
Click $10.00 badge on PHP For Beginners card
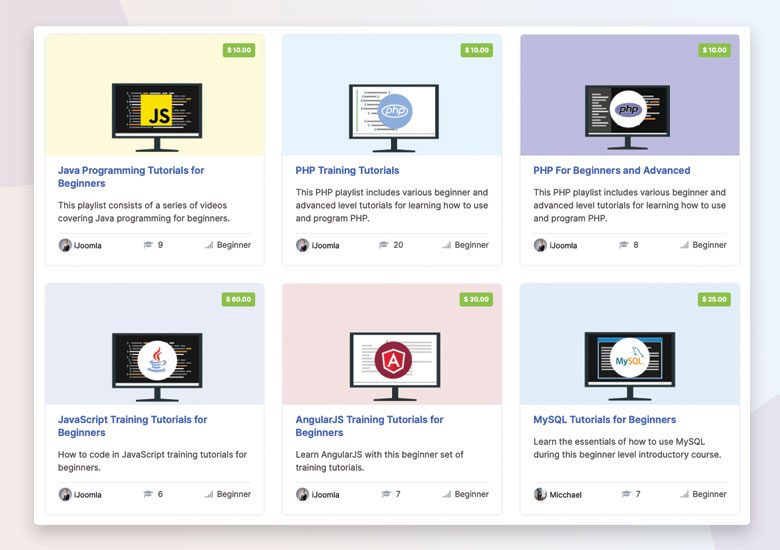click(714, 50)
